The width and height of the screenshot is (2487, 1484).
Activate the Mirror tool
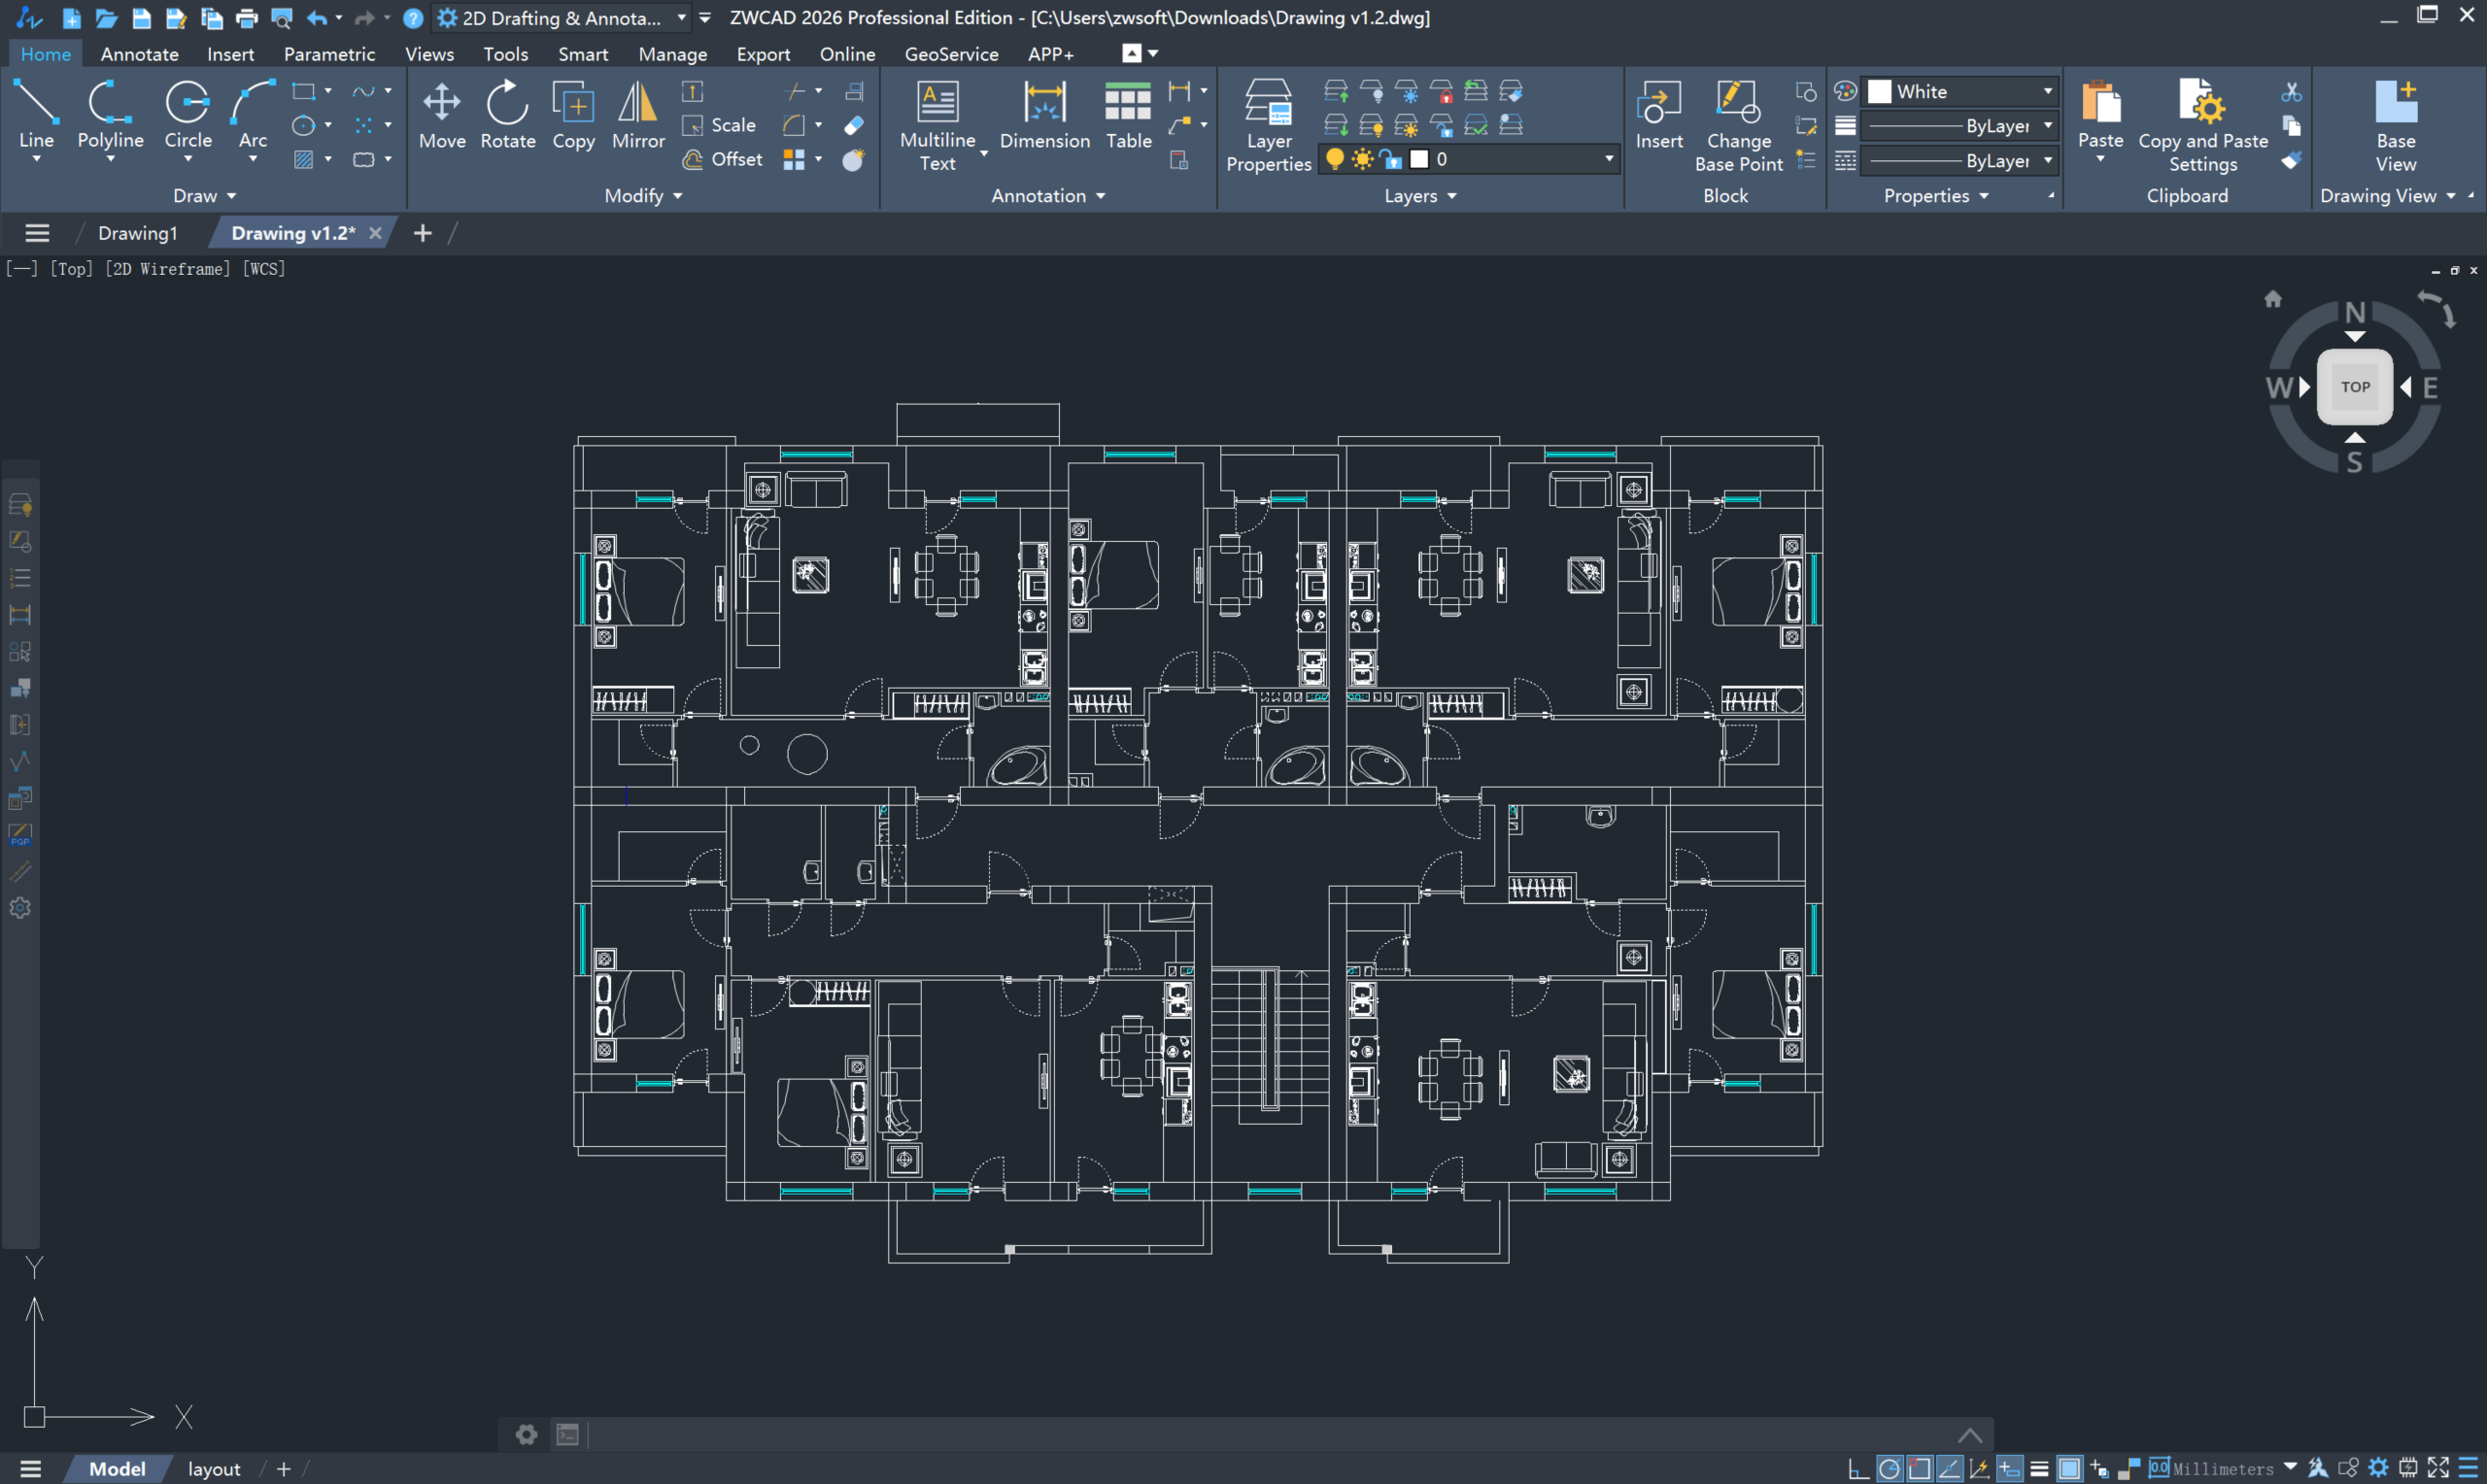click(638, 114)
